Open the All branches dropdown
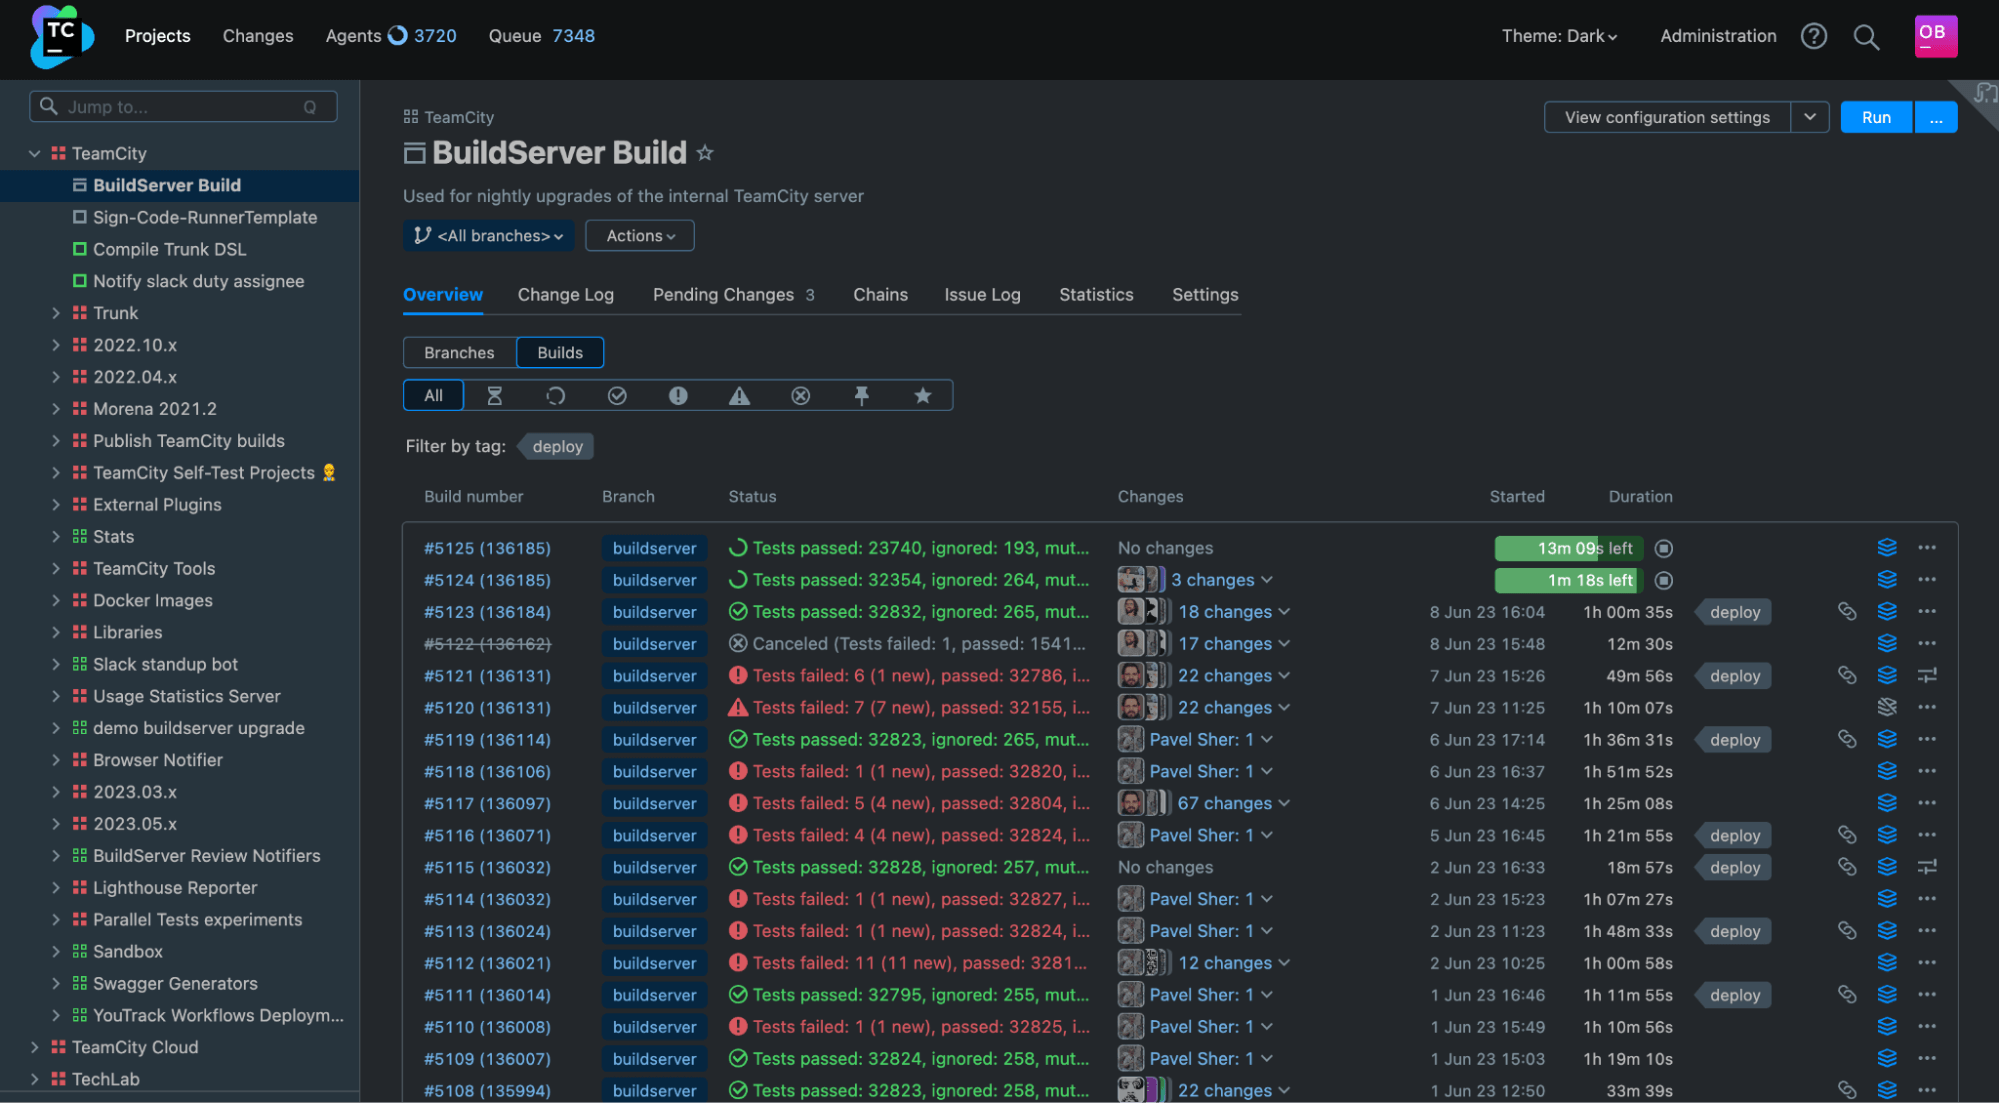The height and width of the screenshot is (1103, 1999). [x=489, y=236]
